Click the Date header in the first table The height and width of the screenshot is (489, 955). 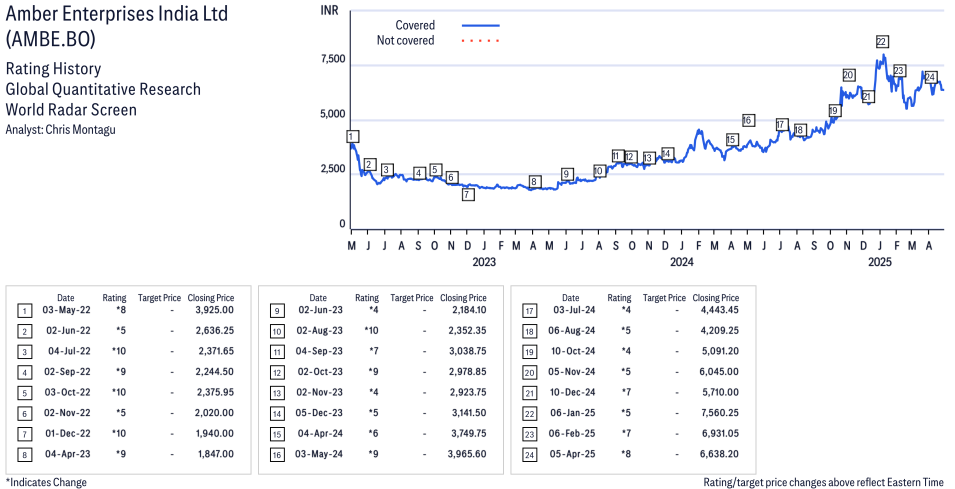pyautogui.click(x=66, y=298)
